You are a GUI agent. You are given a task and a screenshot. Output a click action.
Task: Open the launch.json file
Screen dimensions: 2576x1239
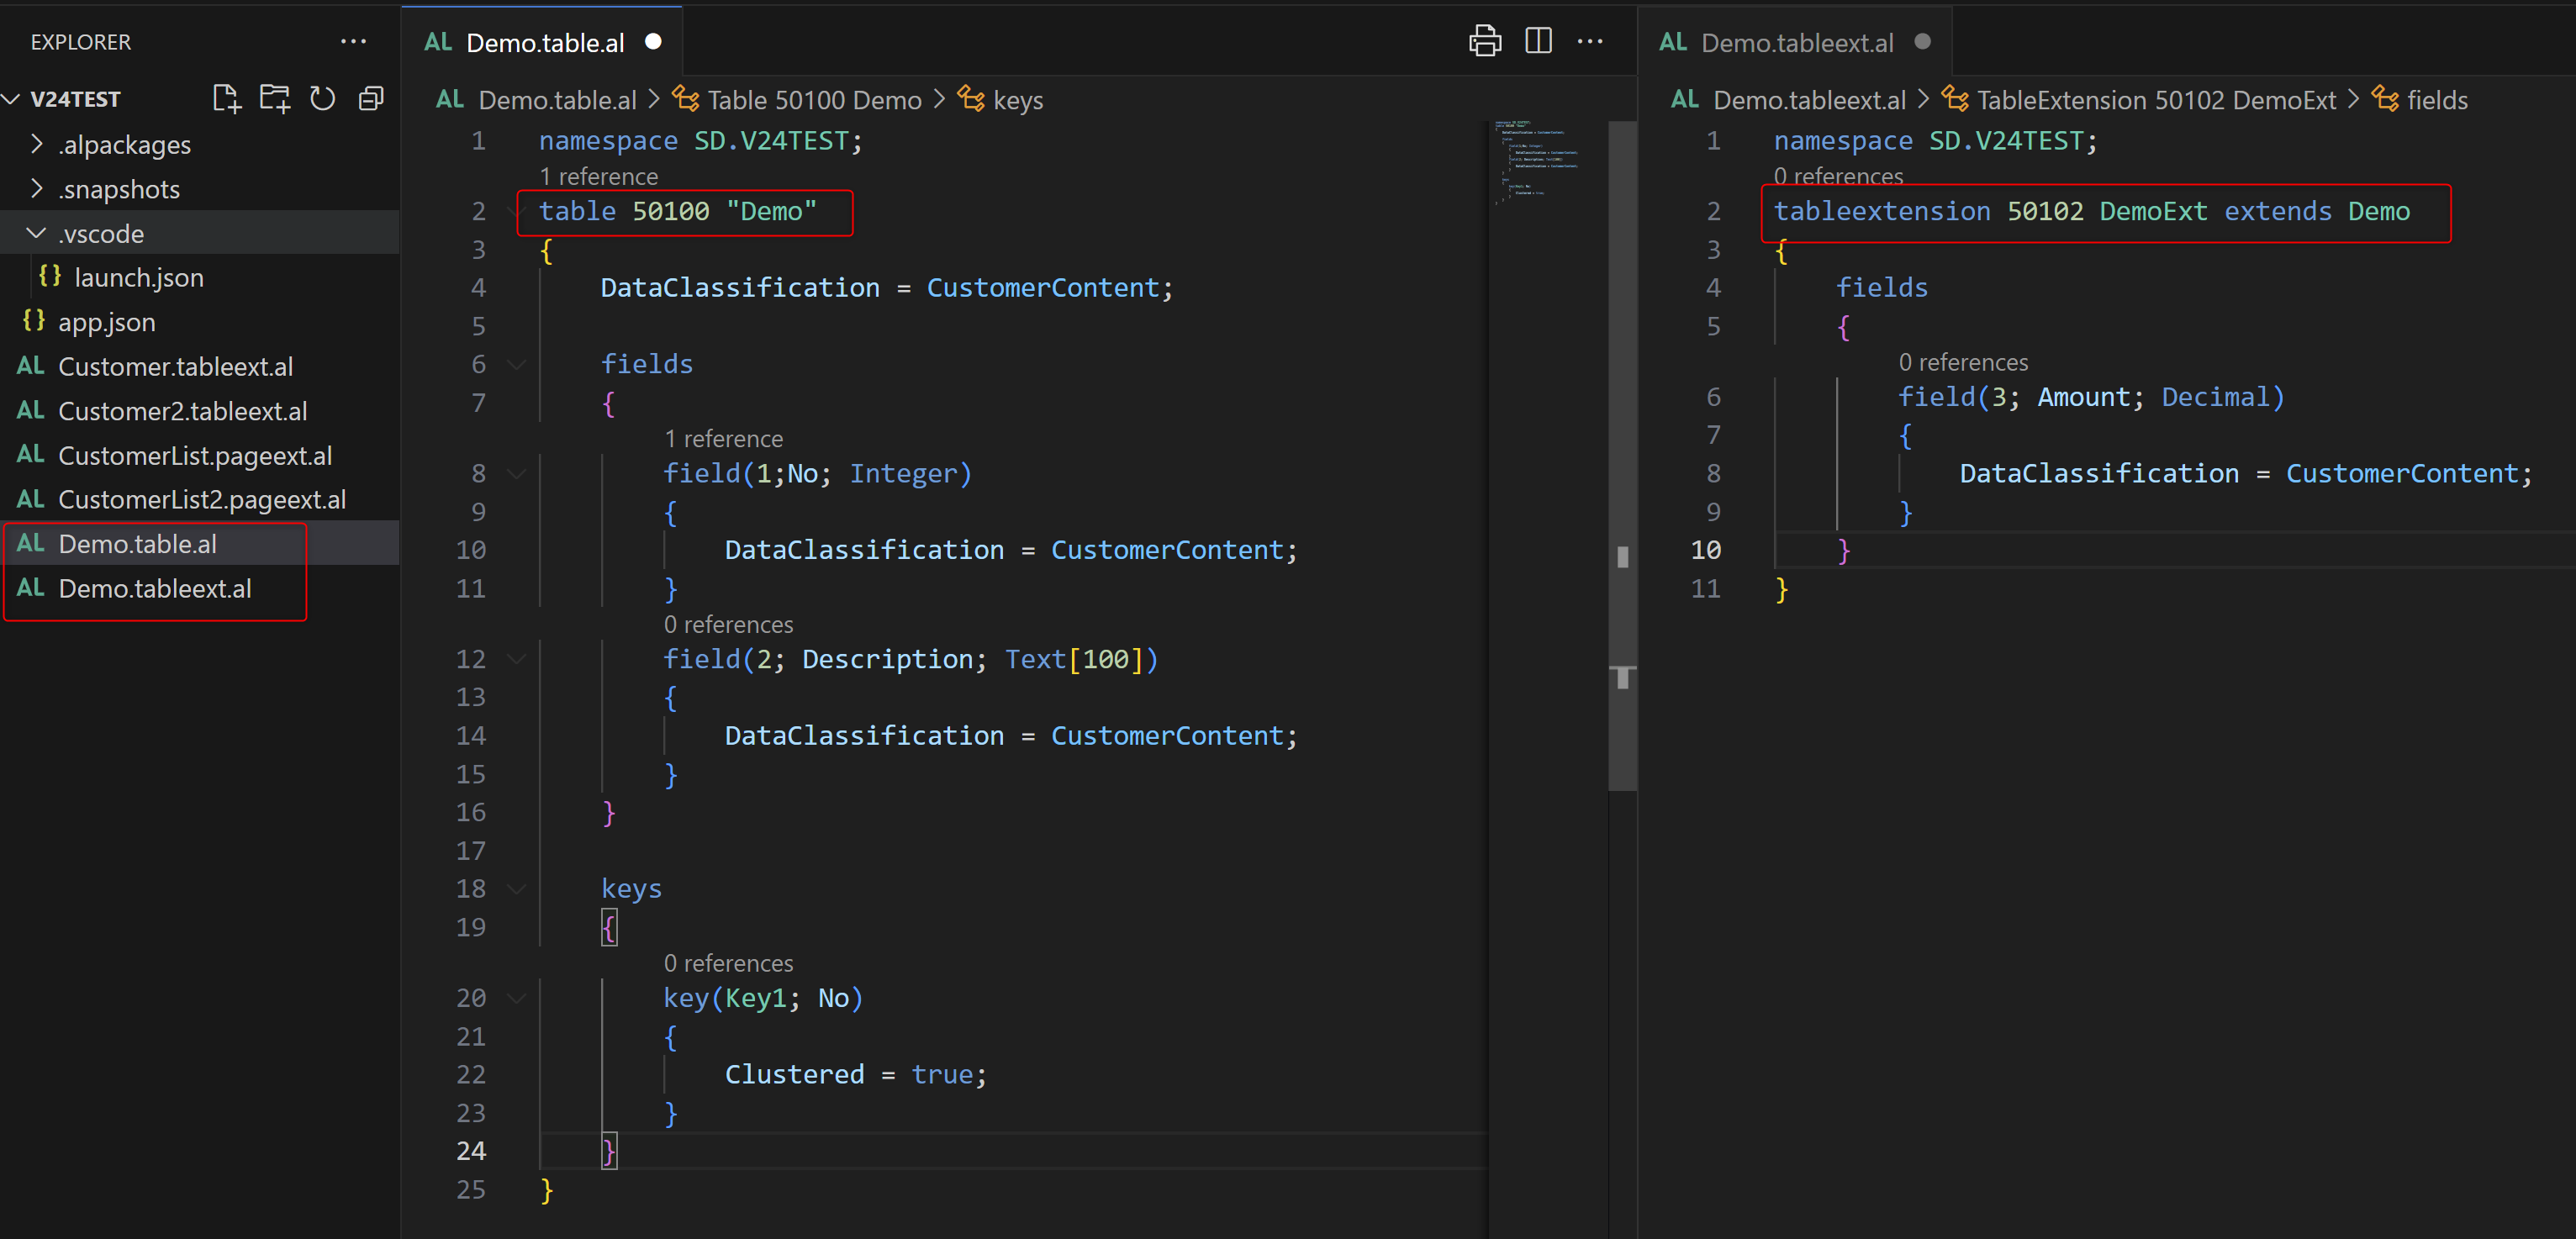tap(138, 277)
